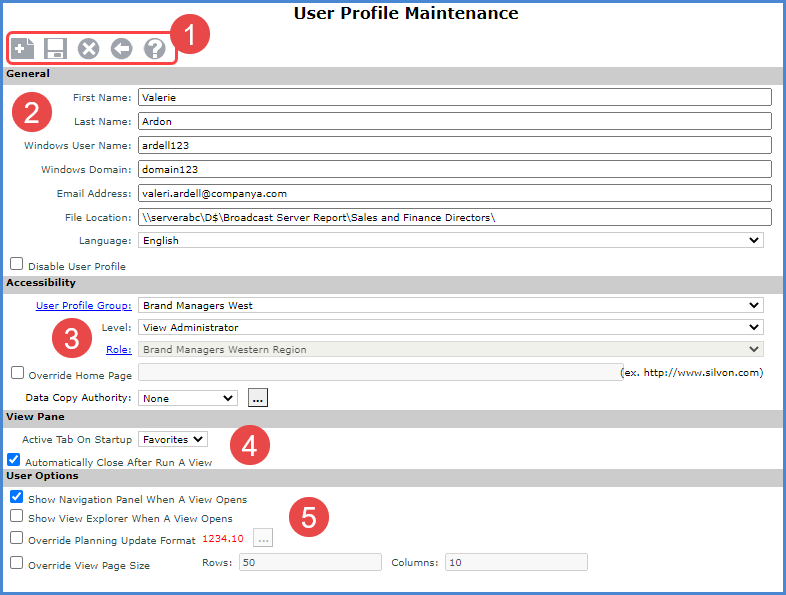786x595 pixels.
Task: Click the Save floppy disk icon
Action: pyautogui.click(x=55, y=48)
